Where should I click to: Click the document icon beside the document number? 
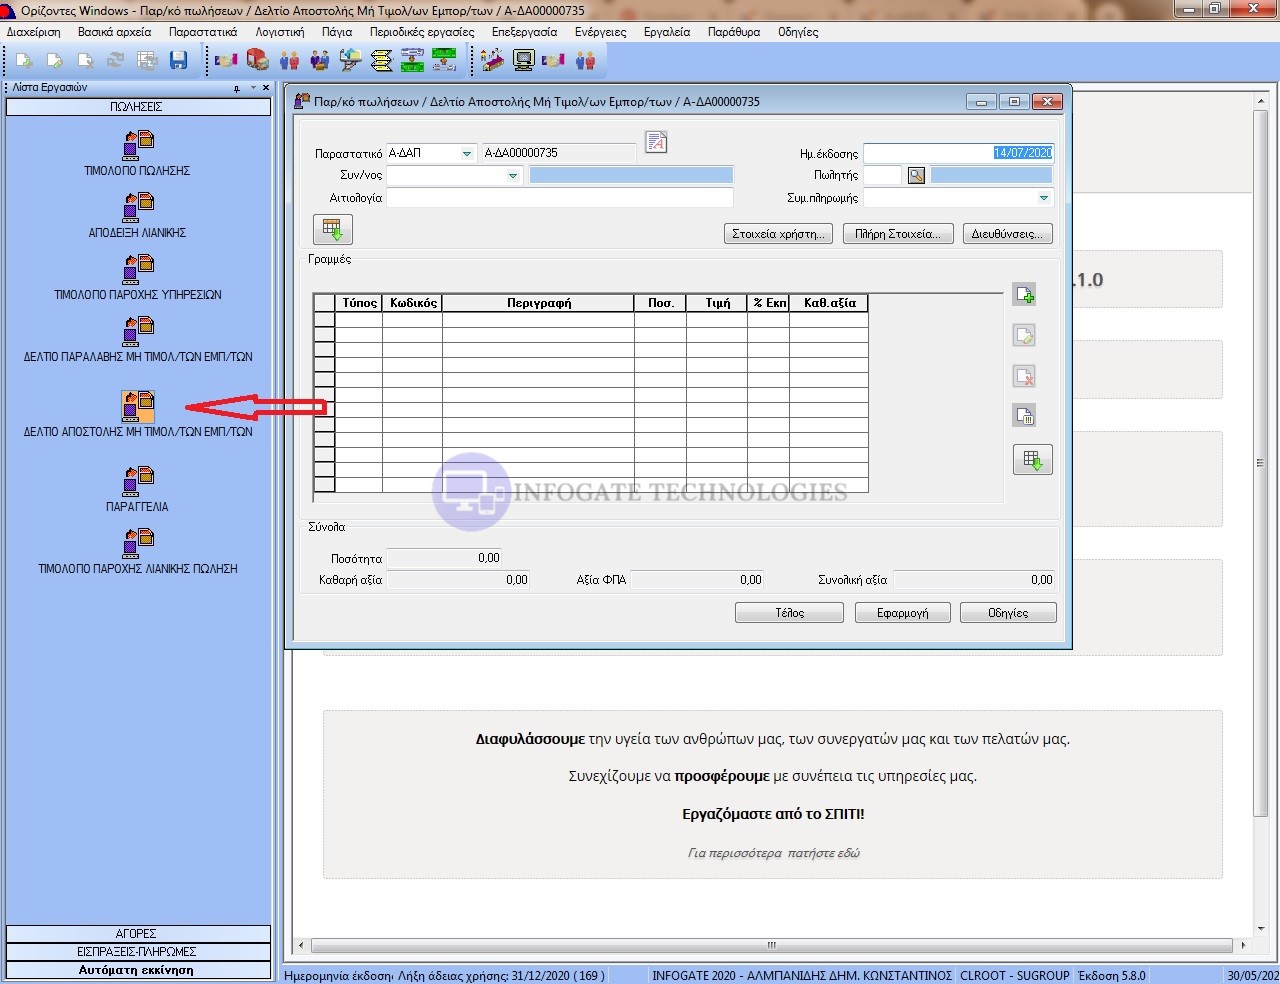click(656, 143)
